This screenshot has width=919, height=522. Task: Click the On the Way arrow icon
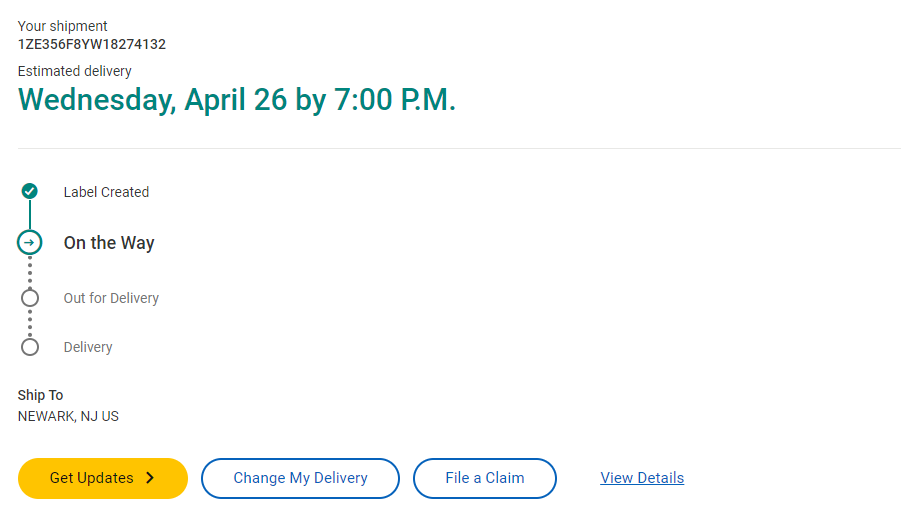(30, 242)
